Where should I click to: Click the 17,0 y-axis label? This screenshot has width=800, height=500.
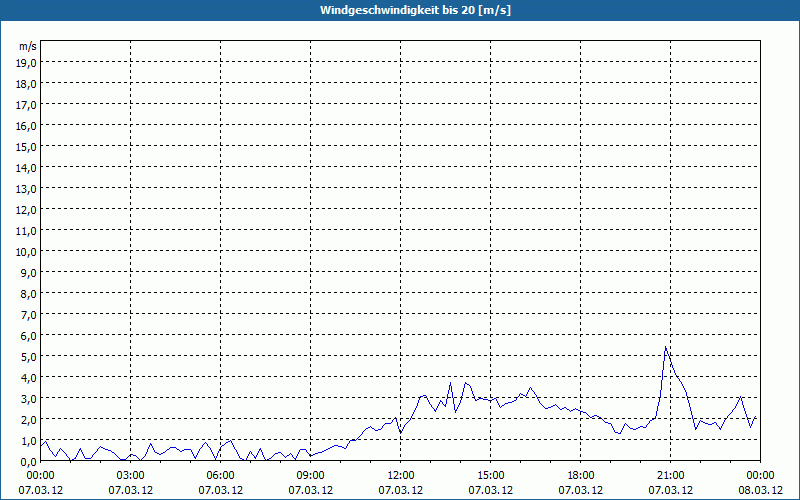pyautogui.click(x=26, y=105)
